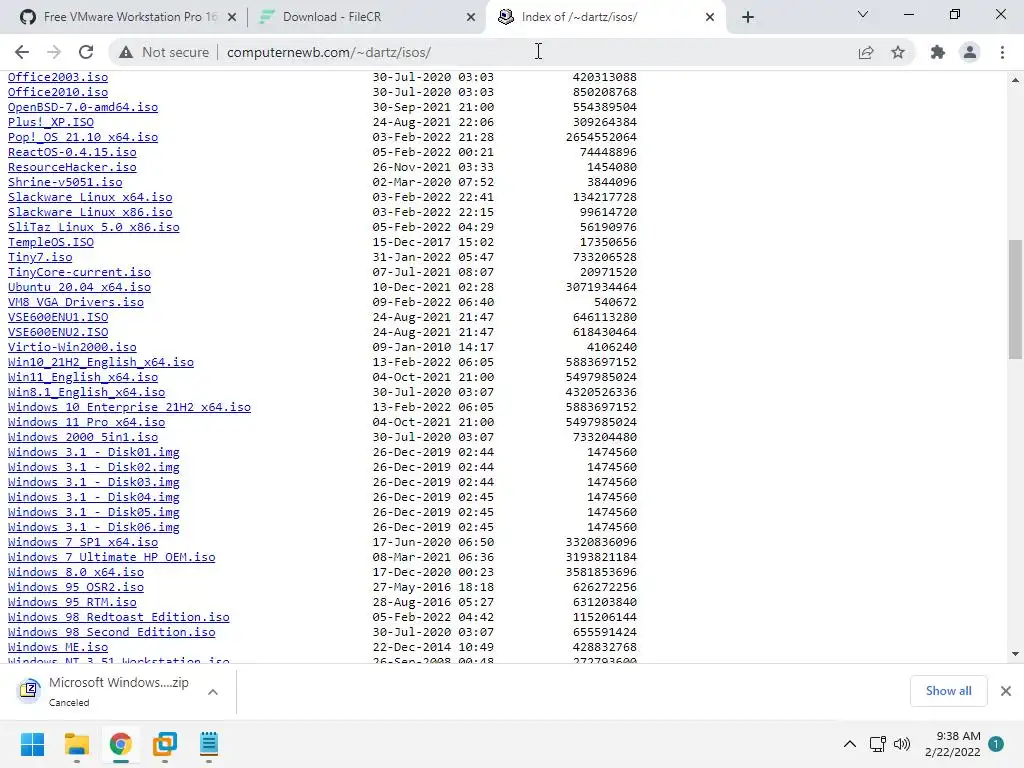The image size is (1024, 768).
Task: Go back using the browser back arrow
Action: (22, 52)
